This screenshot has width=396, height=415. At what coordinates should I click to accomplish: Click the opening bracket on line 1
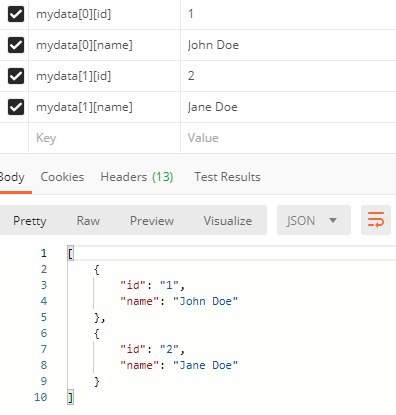(x=70, y=254)
